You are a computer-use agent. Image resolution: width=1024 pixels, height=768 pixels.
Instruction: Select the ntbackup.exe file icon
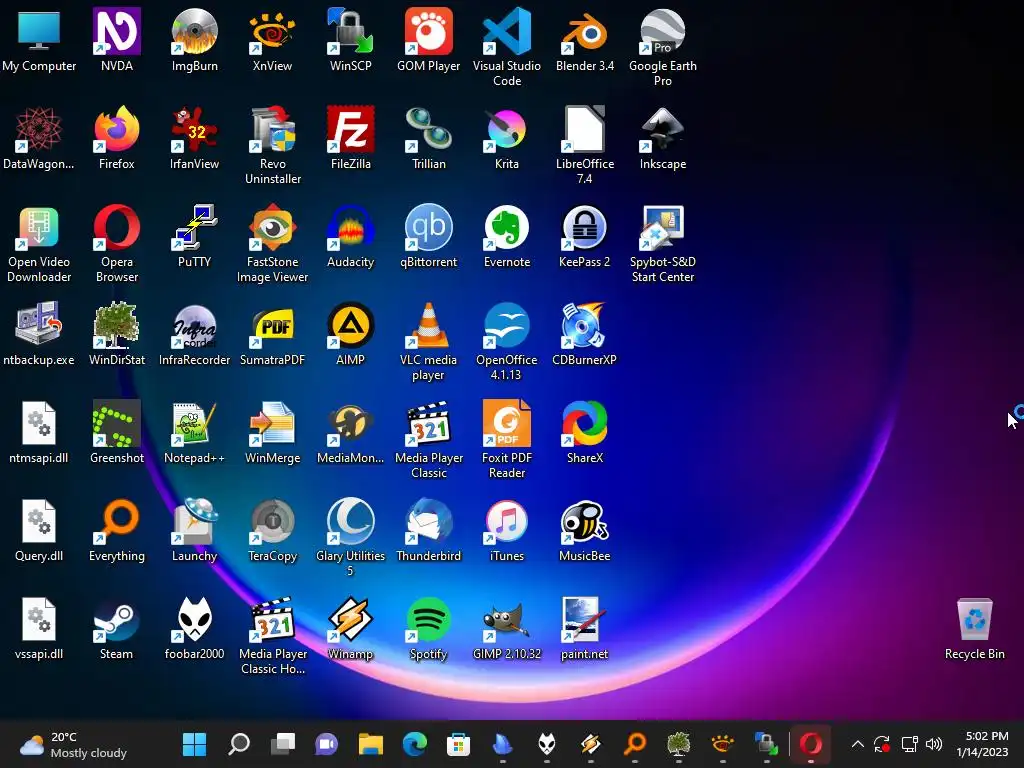pyautogui.click(x=39, y=325)
